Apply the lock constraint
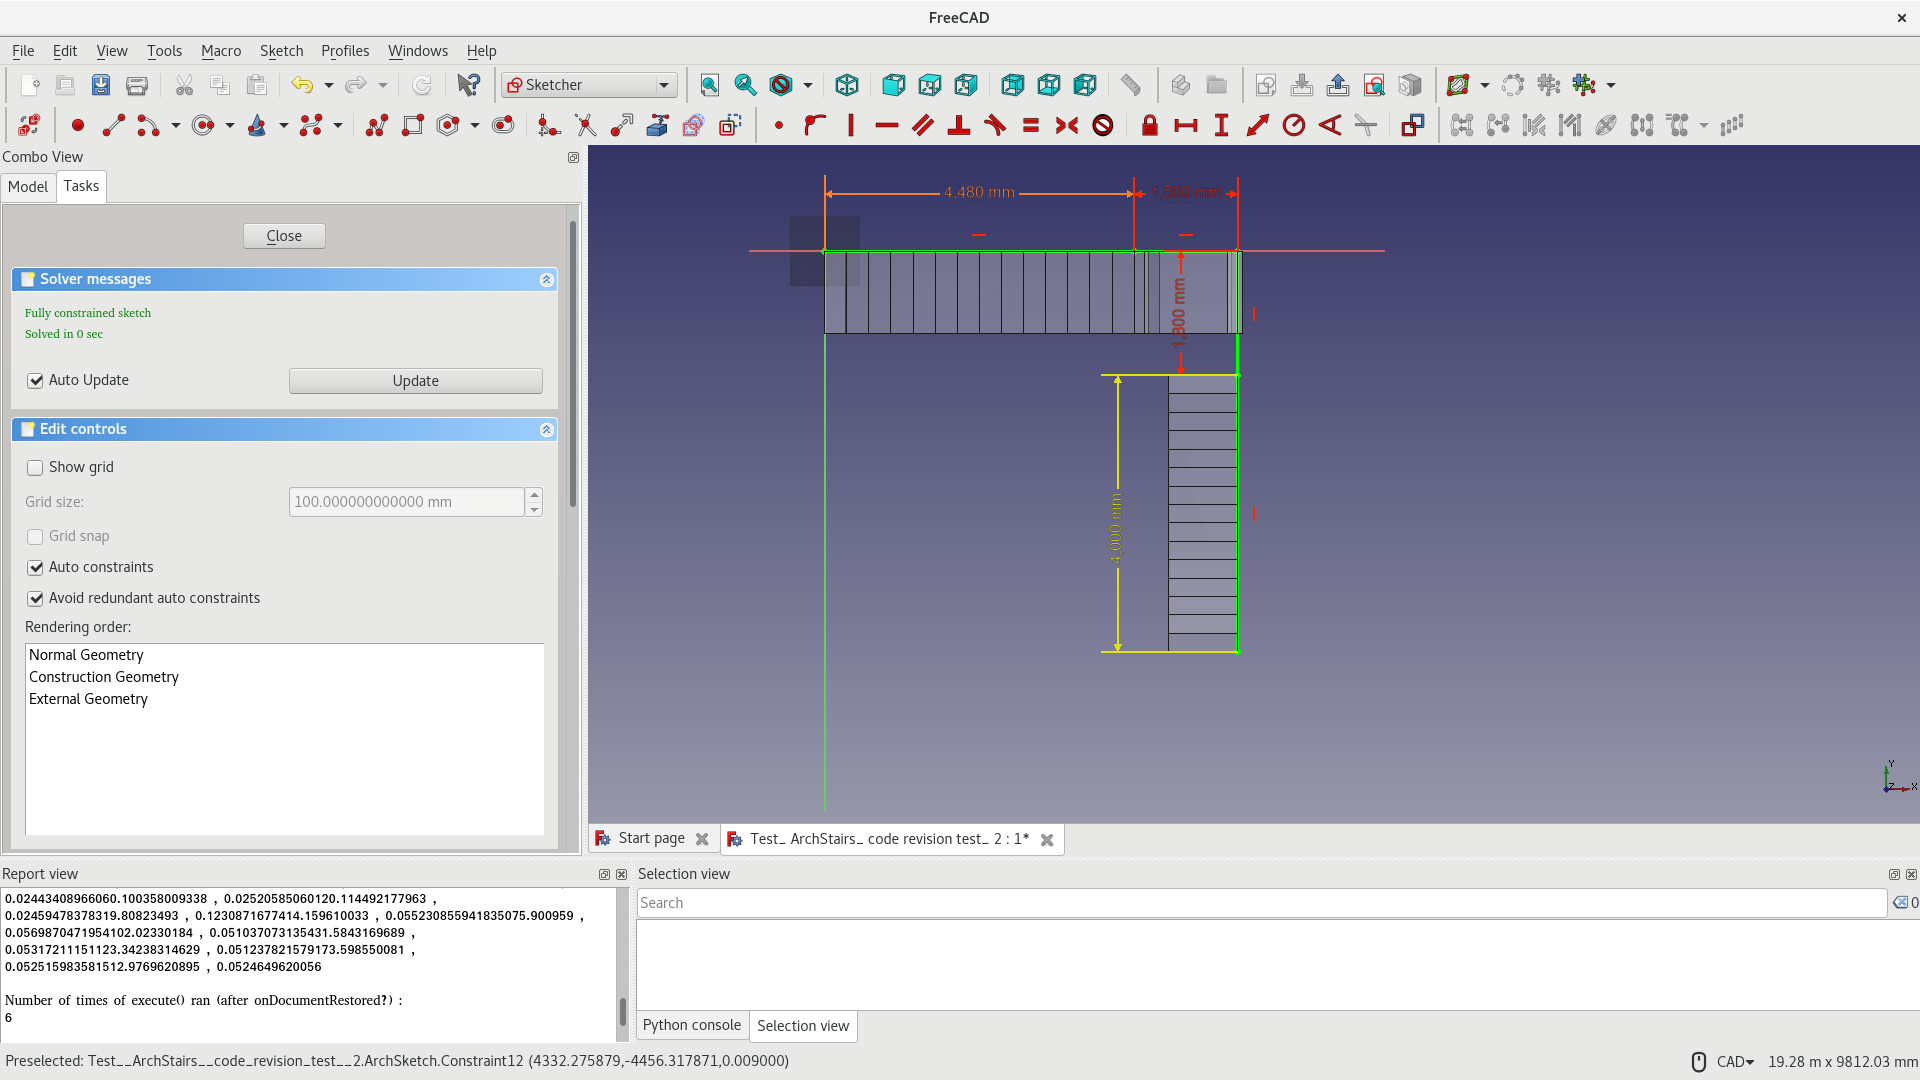The width and height of the screenshot is (1920, 1080). pos(1149,125)
